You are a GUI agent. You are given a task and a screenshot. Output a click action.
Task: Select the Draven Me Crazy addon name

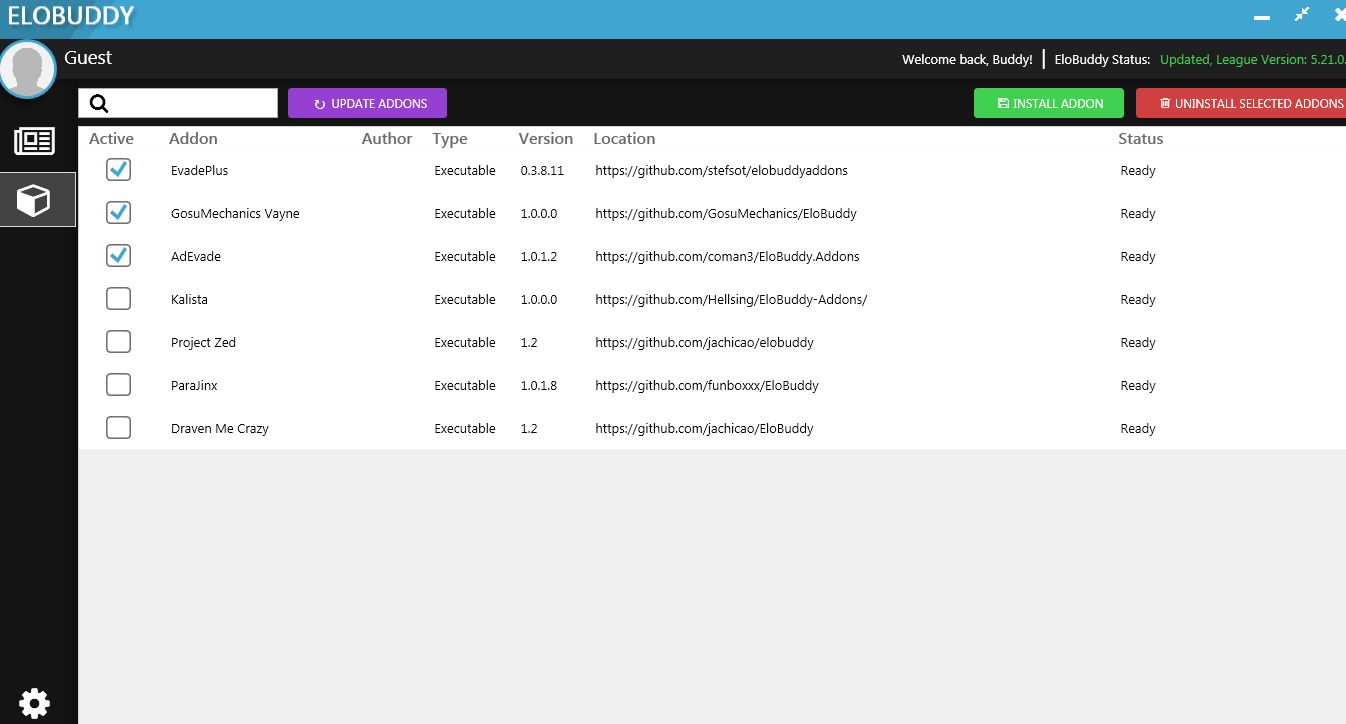point(220,429)
